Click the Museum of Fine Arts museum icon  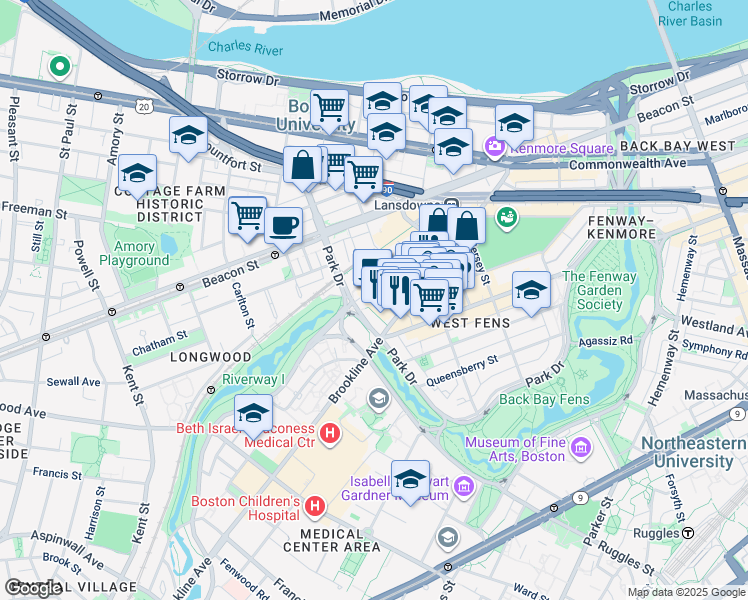pyautogui.click(x=581, y=448)
